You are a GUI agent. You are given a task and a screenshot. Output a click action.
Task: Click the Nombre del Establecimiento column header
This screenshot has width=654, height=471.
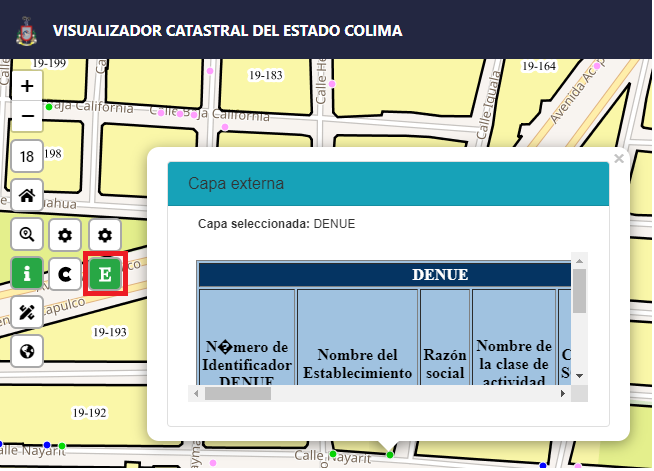tap(357, 364)
